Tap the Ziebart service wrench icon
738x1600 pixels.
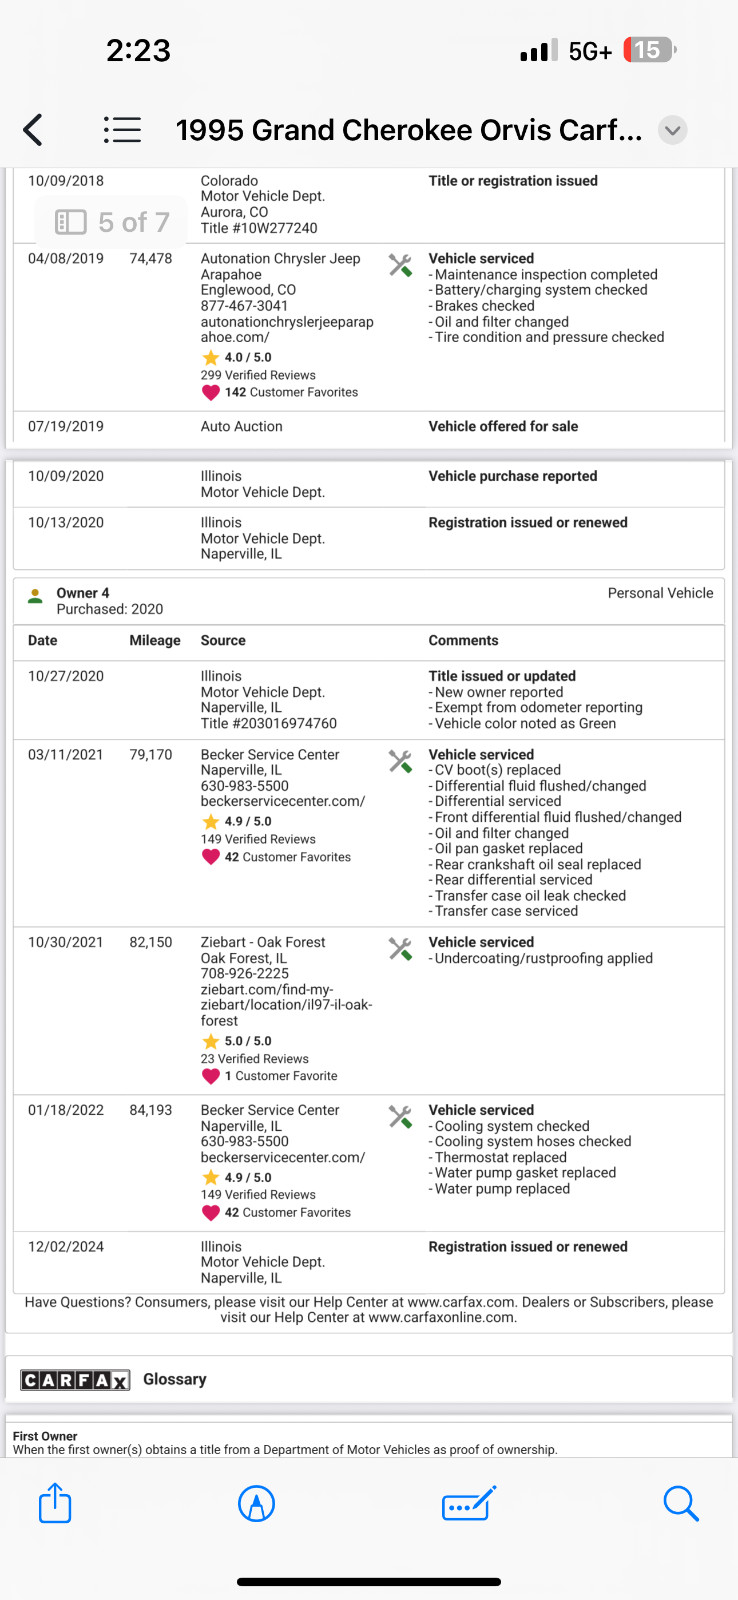[400, 949]
